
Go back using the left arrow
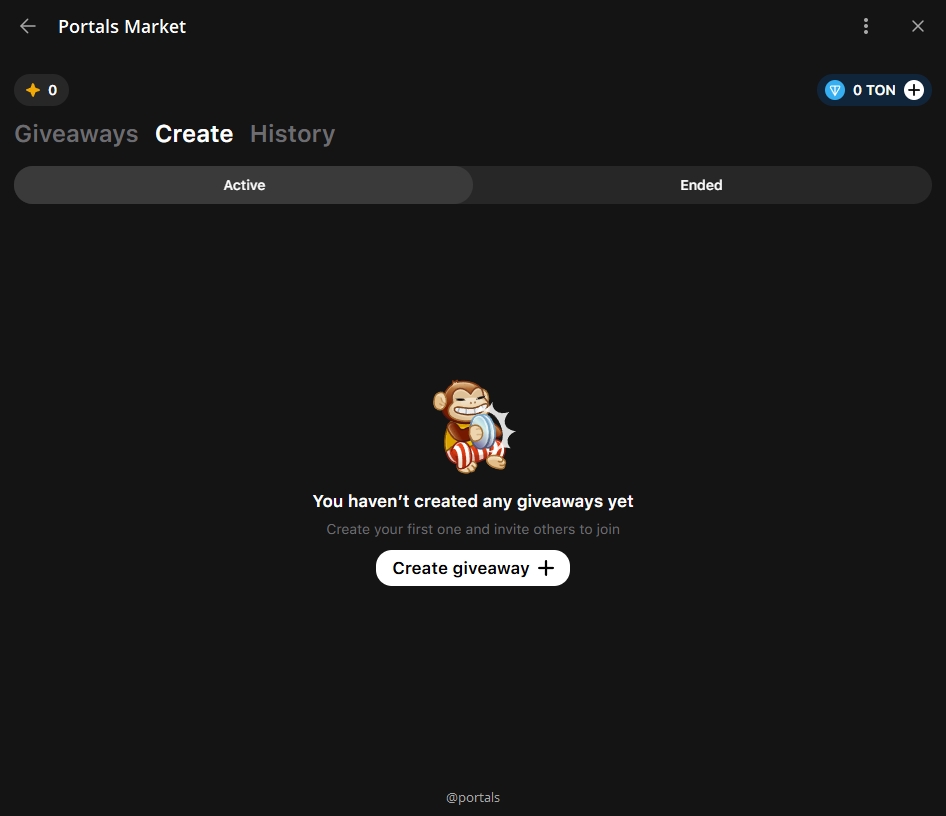pos(28,27)
